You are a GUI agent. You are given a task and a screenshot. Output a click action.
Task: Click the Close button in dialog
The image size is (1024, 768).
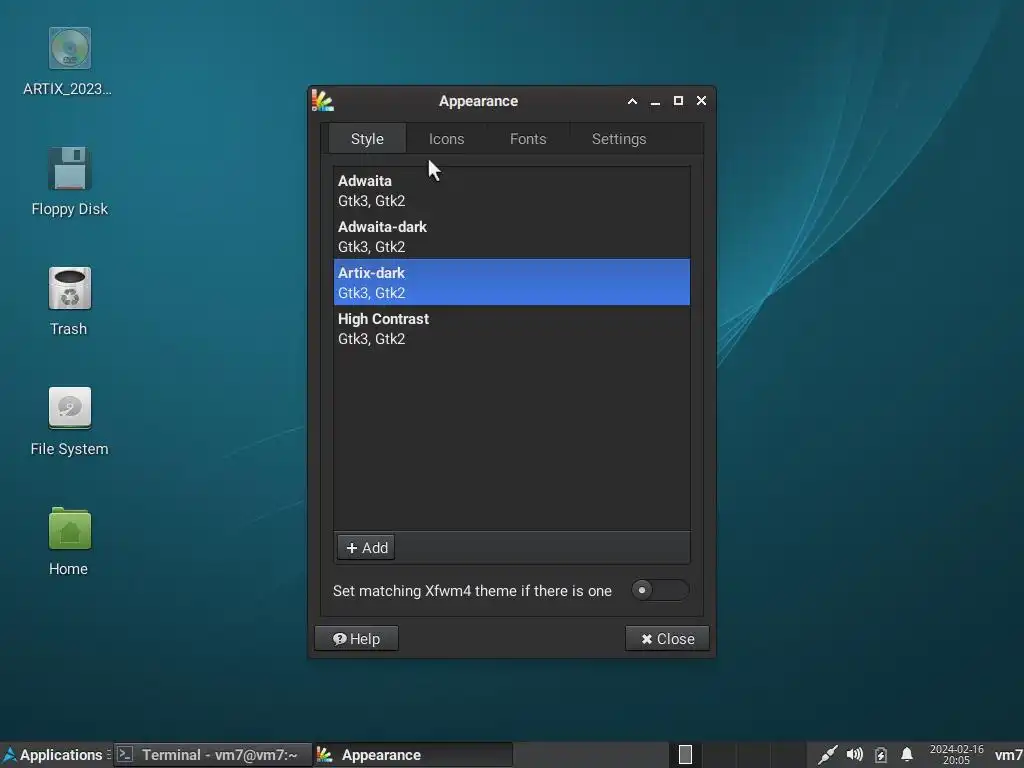click(x=667, y=638)
